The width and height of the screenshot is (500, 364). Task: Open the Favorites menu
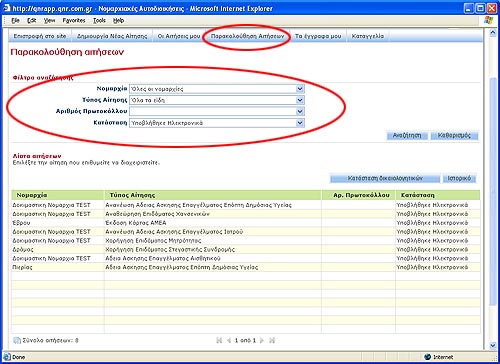click(x=74, y=21)
